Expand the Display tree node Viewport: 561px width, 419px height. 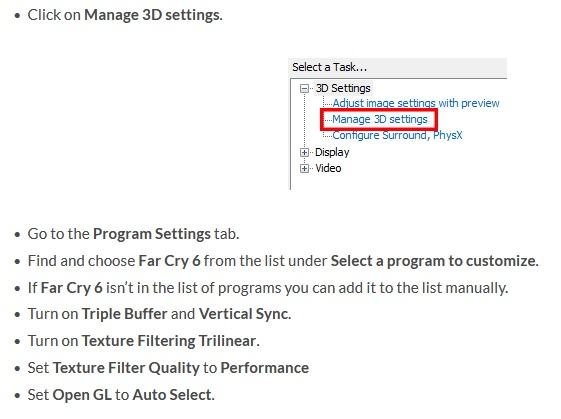[304, 152]
